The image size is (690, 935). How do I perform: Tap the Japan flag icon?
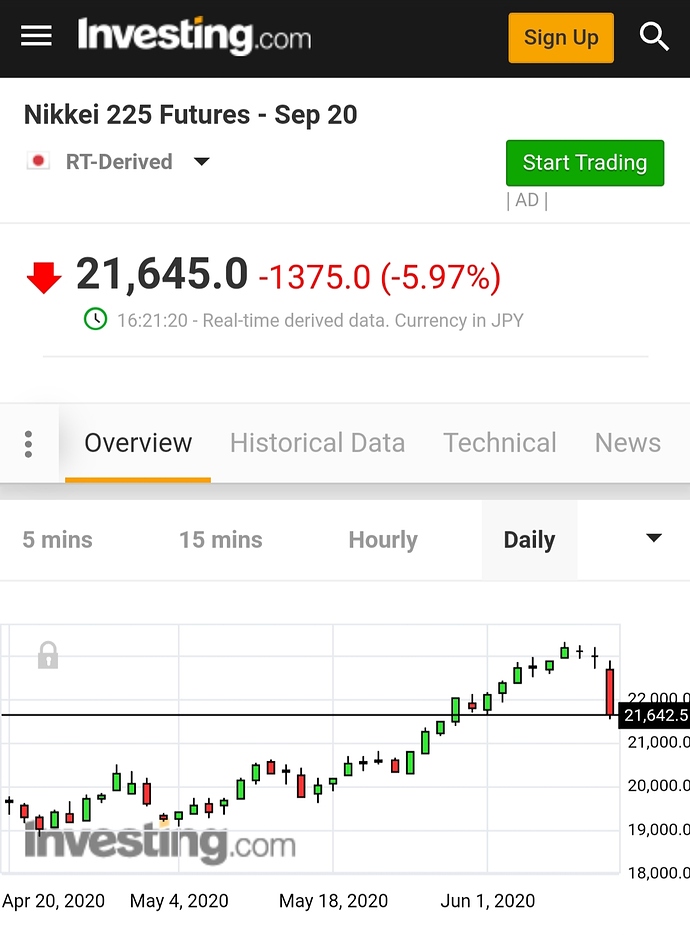(38, 161)
